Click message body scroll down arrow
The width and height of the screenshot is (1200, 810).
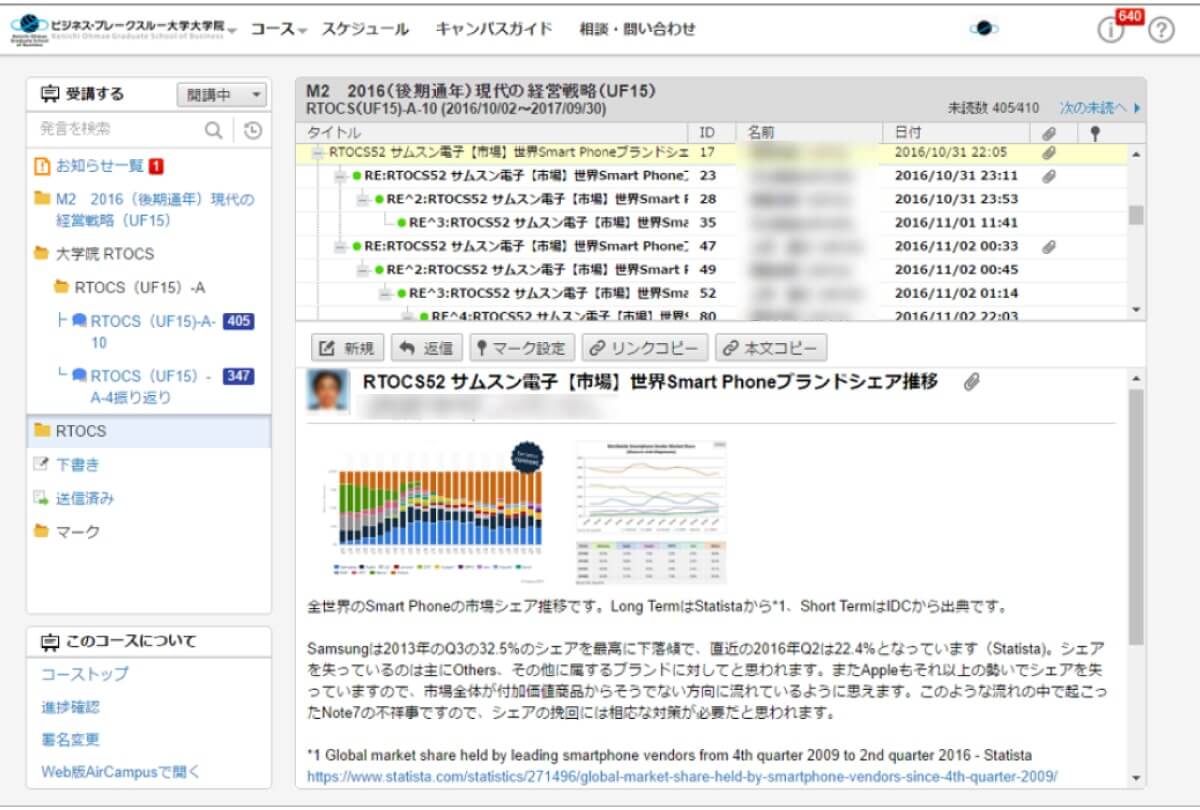1136,778
